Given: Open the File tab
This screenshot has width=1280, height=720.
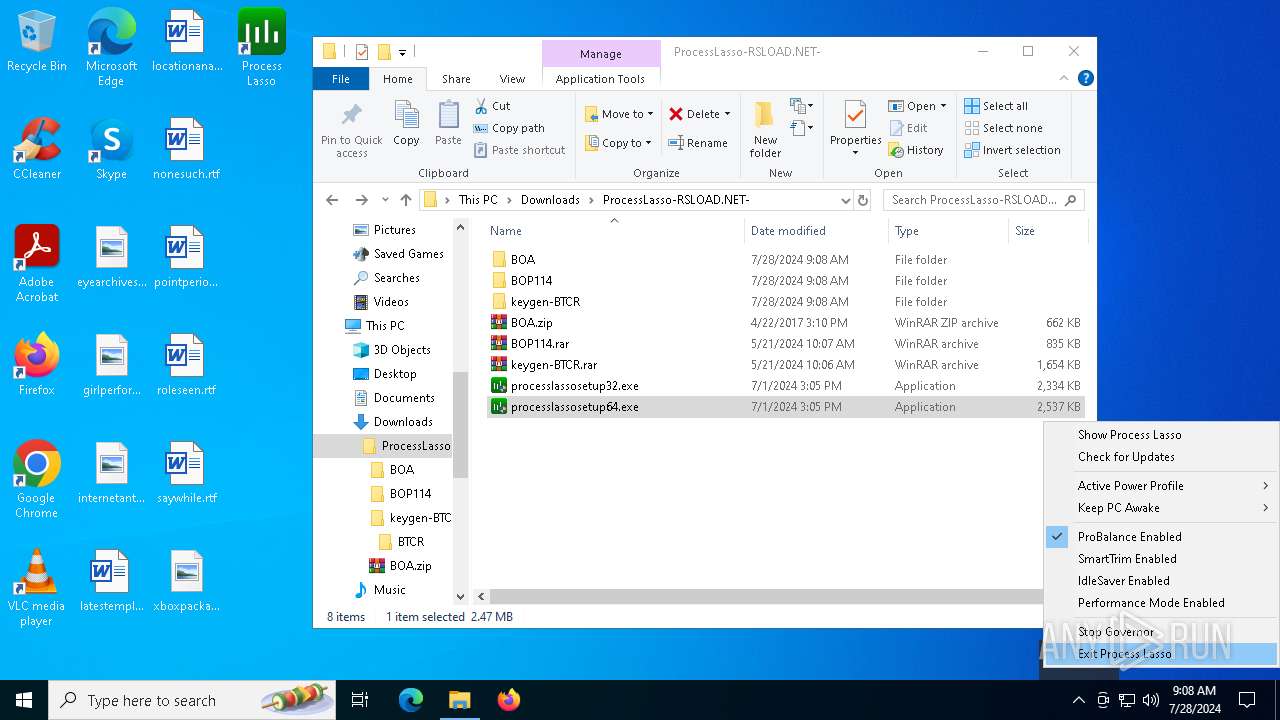Looking at the screenshot, I should [341, 79].
